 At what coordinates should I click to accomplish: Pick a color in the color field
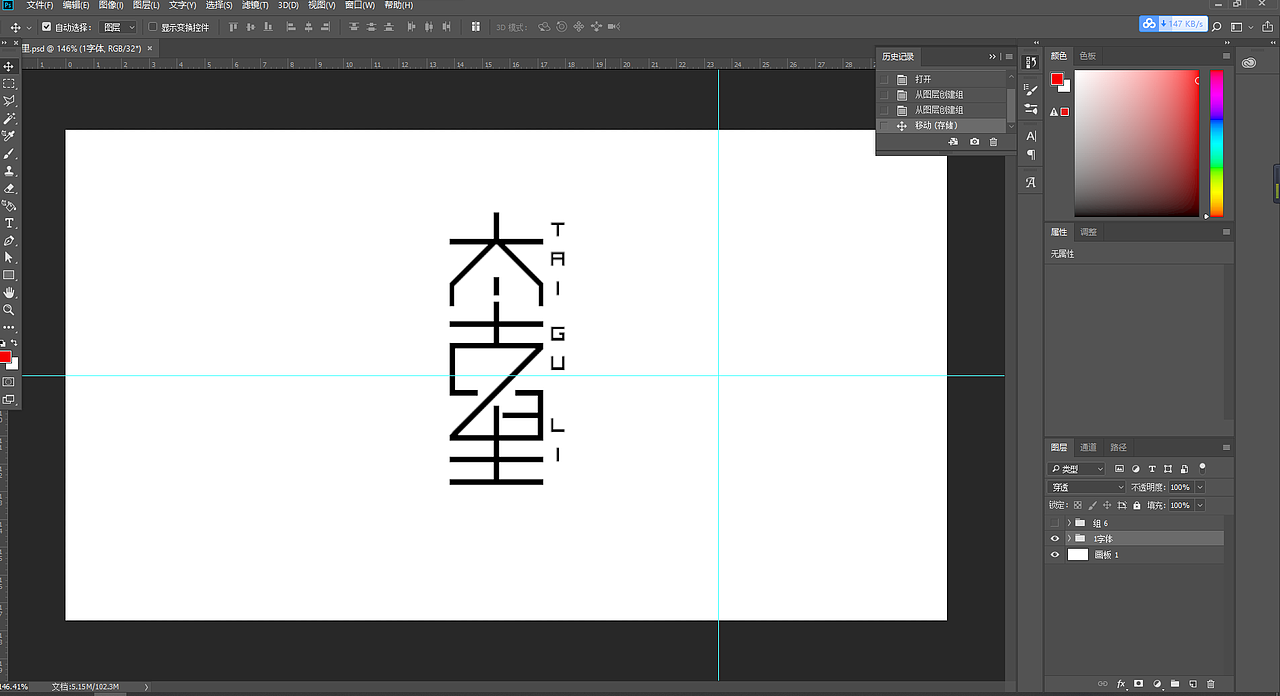[1137, 144]
